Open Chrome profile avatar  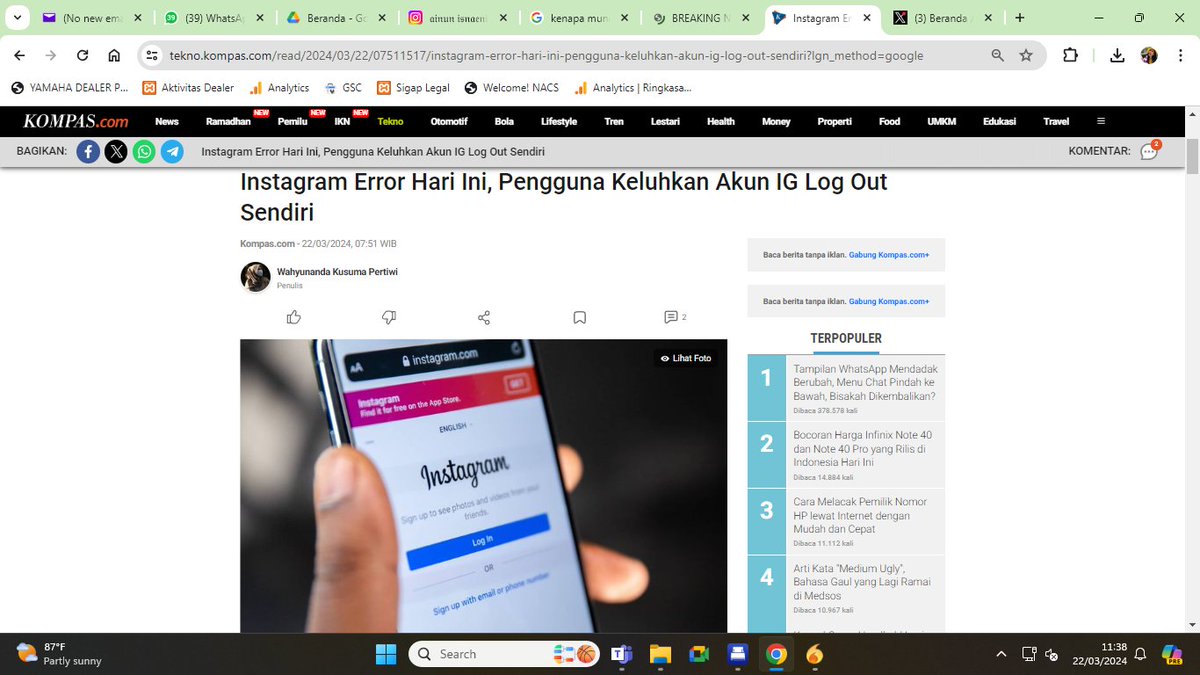click(1149, 56)
